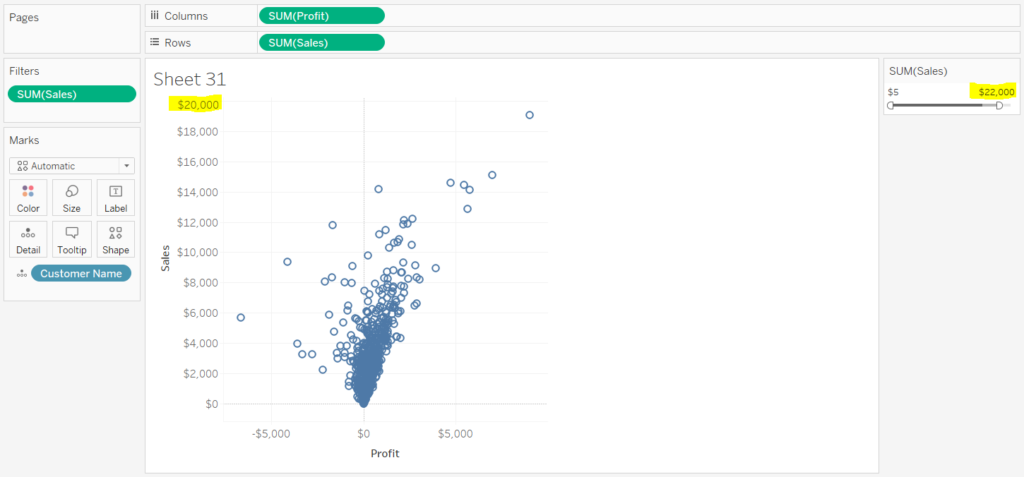The width and height of the screenshot is (1024, 477).
Task: Open the Tooltip editor
Action: (x=72, y=238)
